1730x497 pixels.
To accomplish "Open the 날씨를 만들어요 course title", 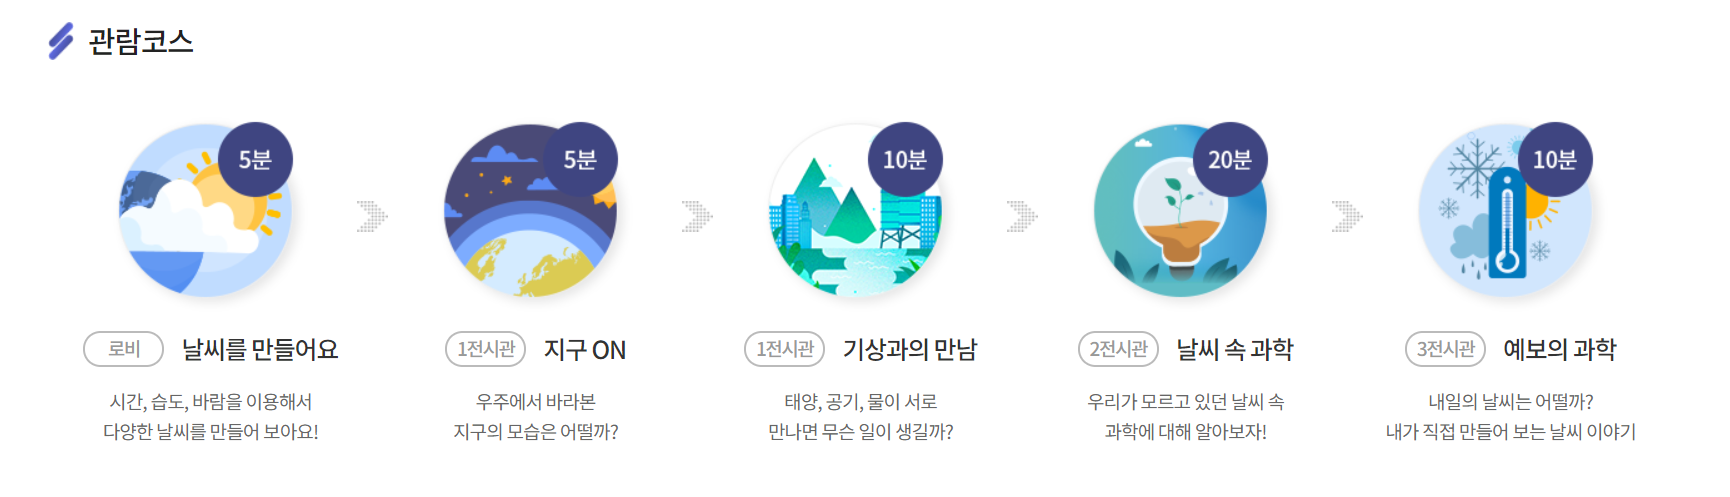I will pos(260,349).
